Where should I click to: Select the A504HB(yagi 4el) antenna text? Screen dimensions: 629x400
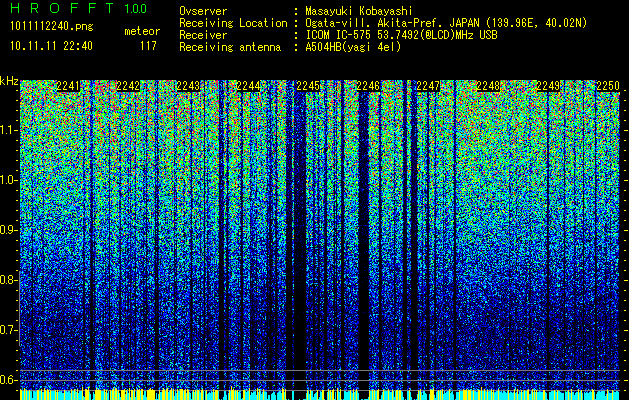[x=353, y=47]
